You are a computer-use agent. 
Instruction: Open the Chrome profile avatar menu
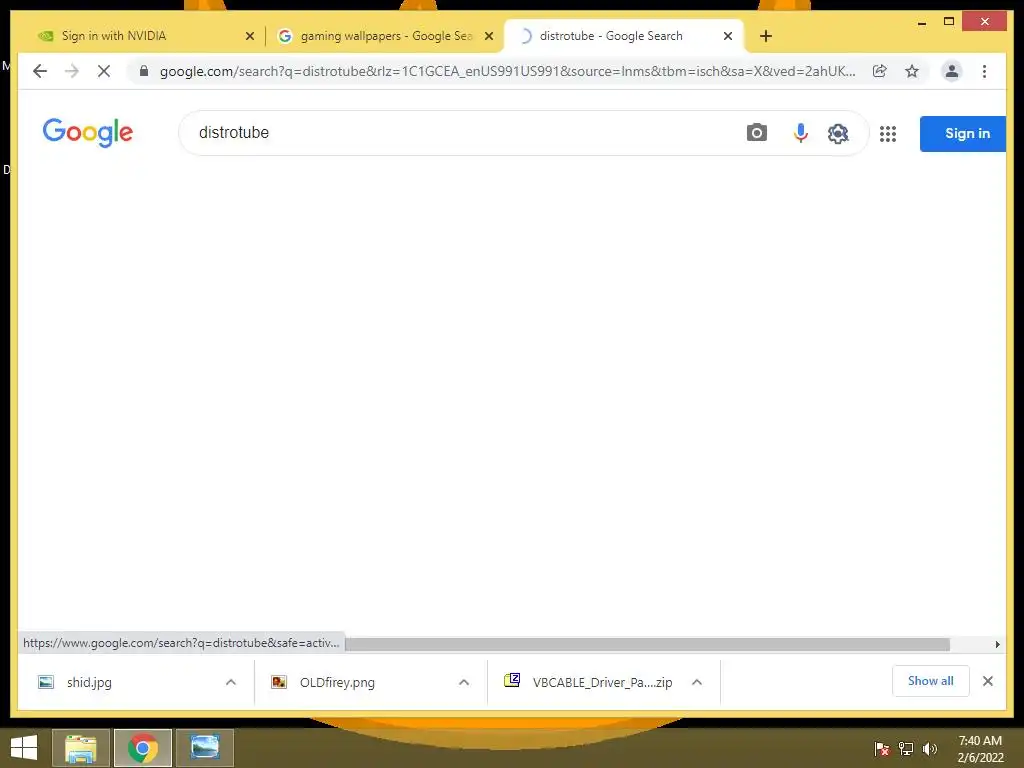952,71
